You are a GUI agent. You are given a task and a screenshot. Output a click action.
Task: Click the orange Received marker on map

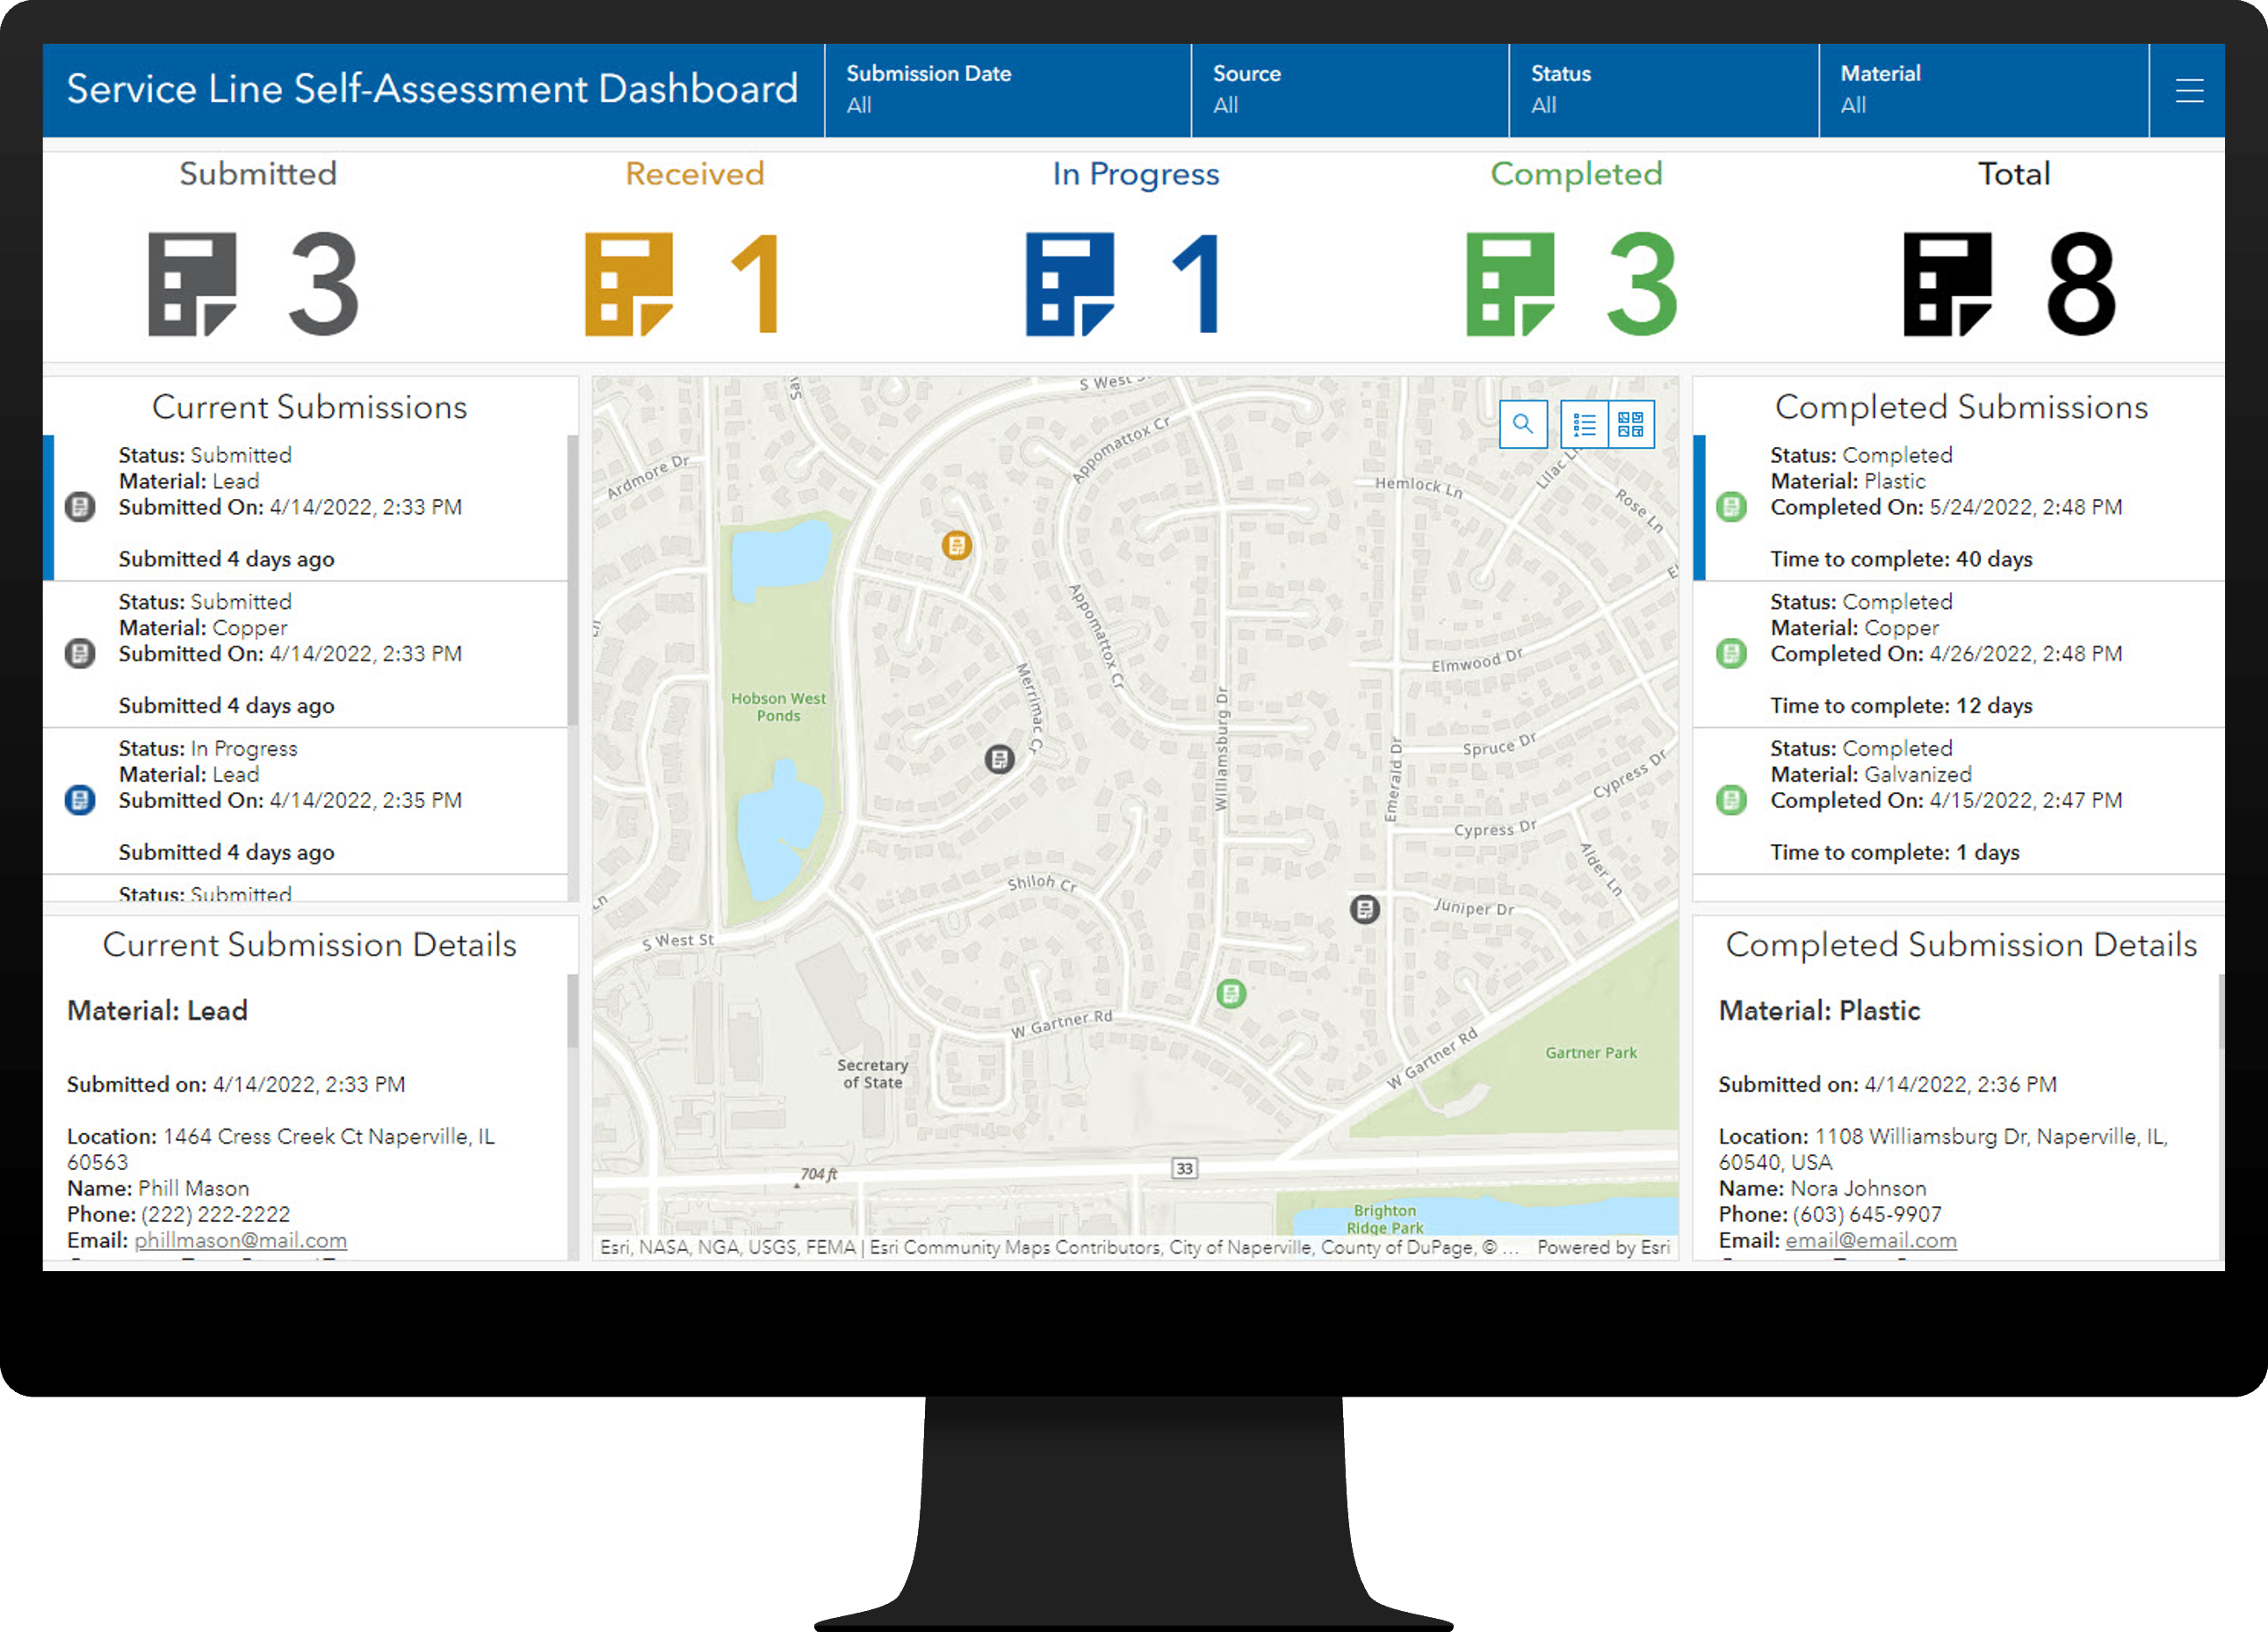click(x=956, y=545)
